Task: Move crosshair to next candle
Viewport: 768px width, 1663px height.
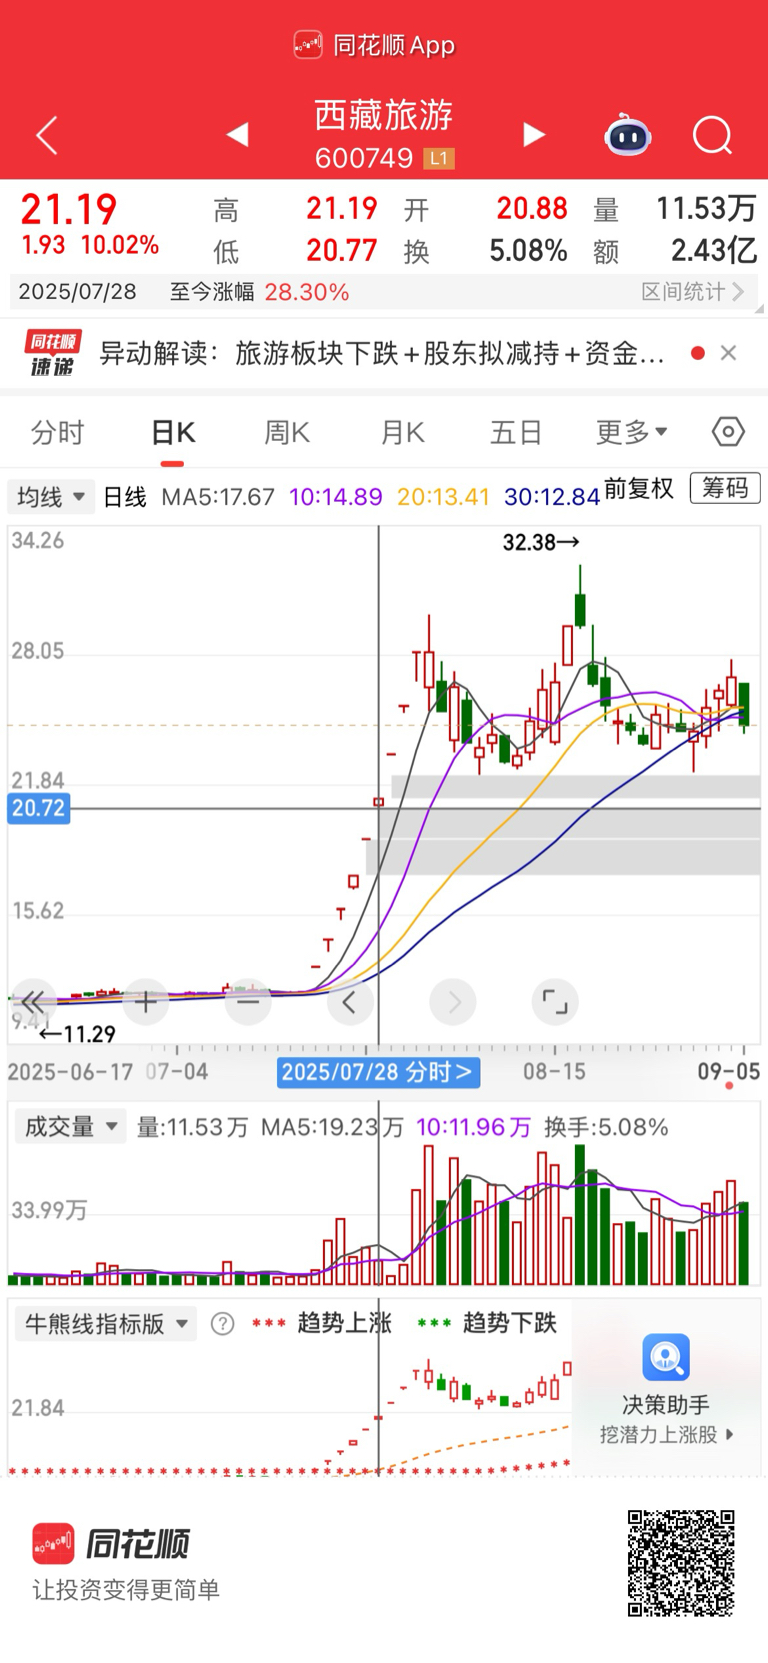Action: 453,1001
